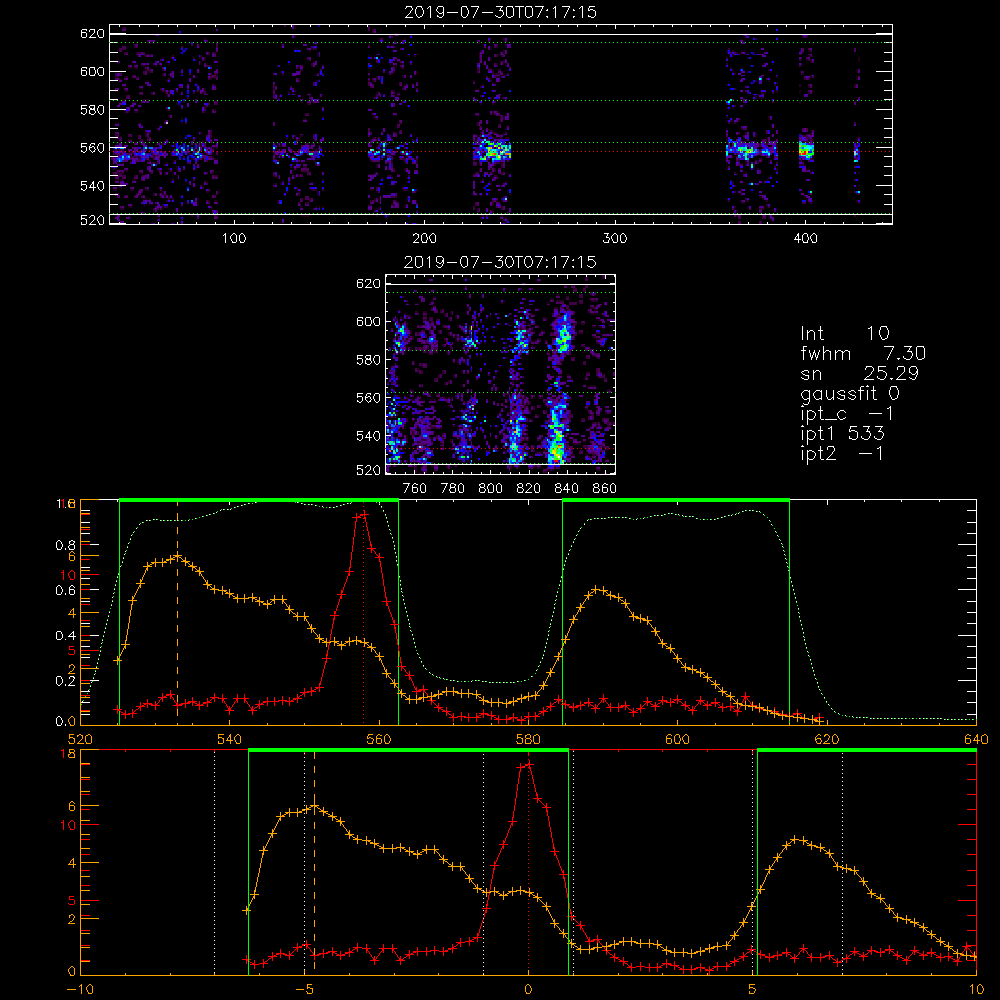1000x1000 pixels.
Task: Click x-axis label -5 on bottom plot
Action: [x=304, y=990]
